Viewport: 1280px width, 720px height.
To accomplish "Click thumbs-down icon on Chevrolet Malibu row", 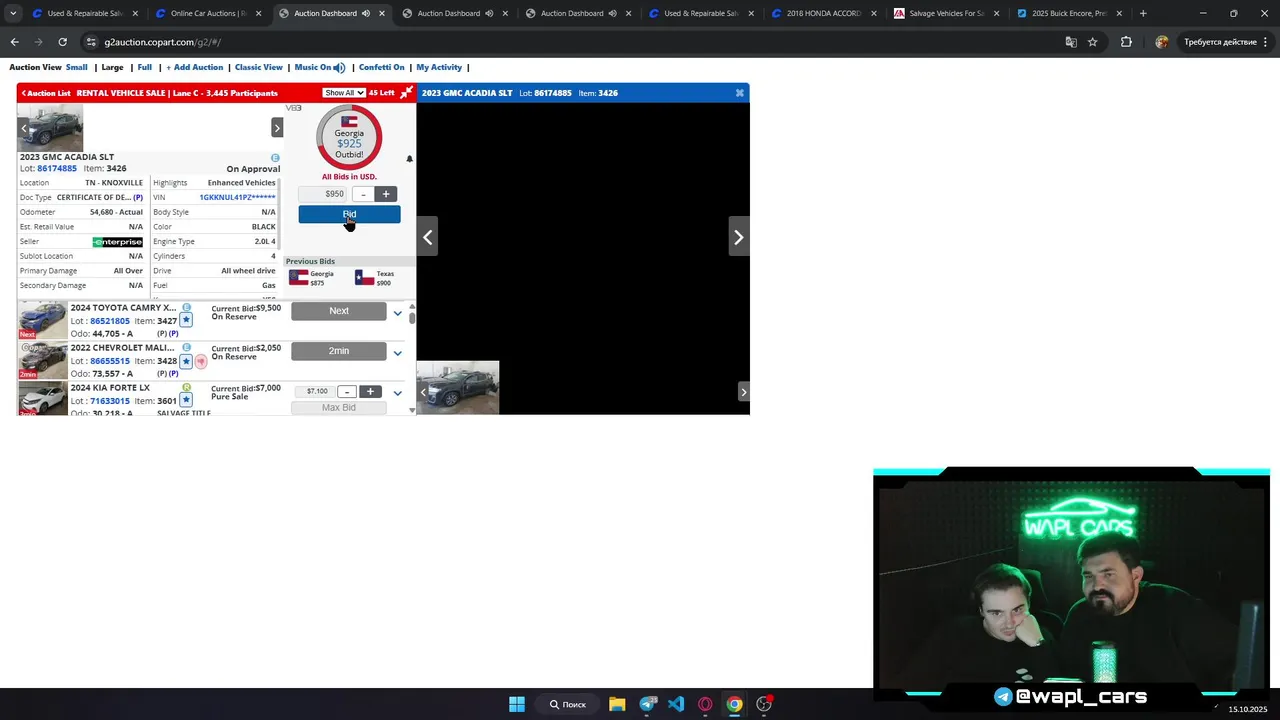I will pos(200,361).
